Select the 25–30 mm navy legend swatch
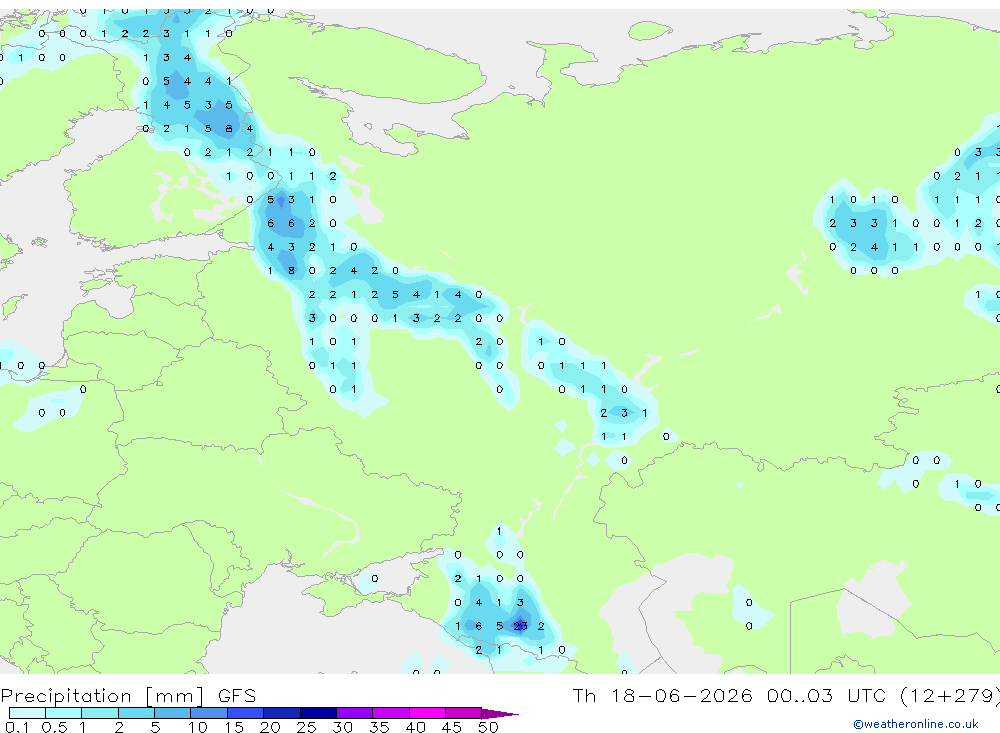Viewport: 1000px width, 733px height. [318, 713]
